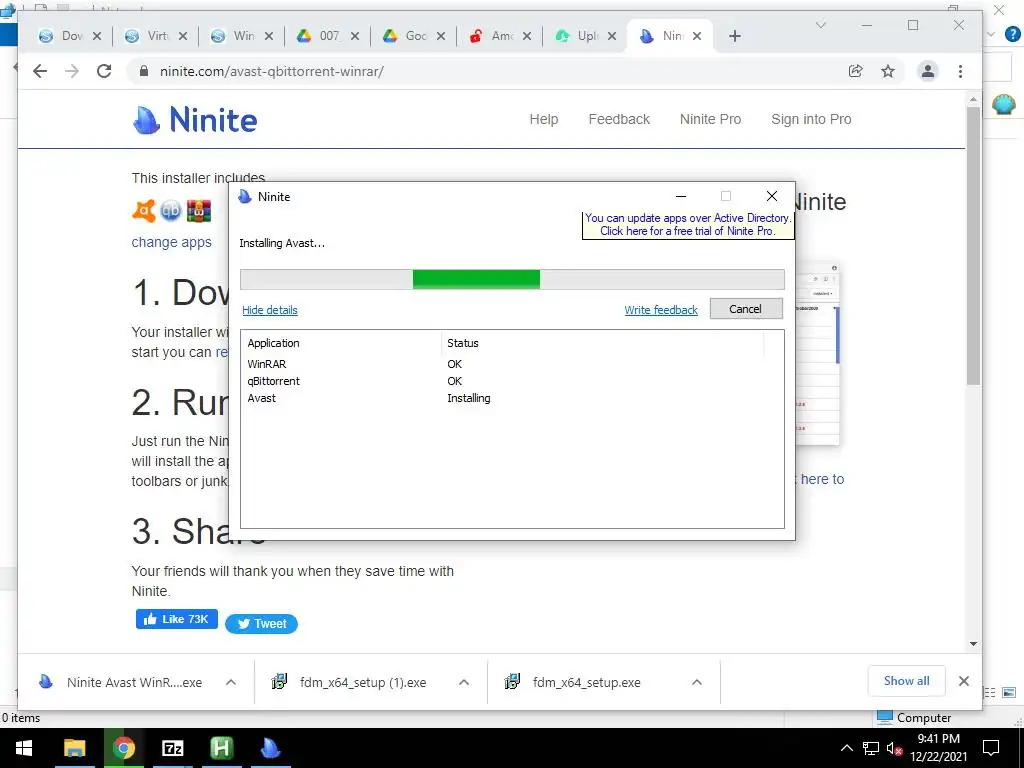
Task: Click the Avast icon under installer includes
Action: pos(144,210)
